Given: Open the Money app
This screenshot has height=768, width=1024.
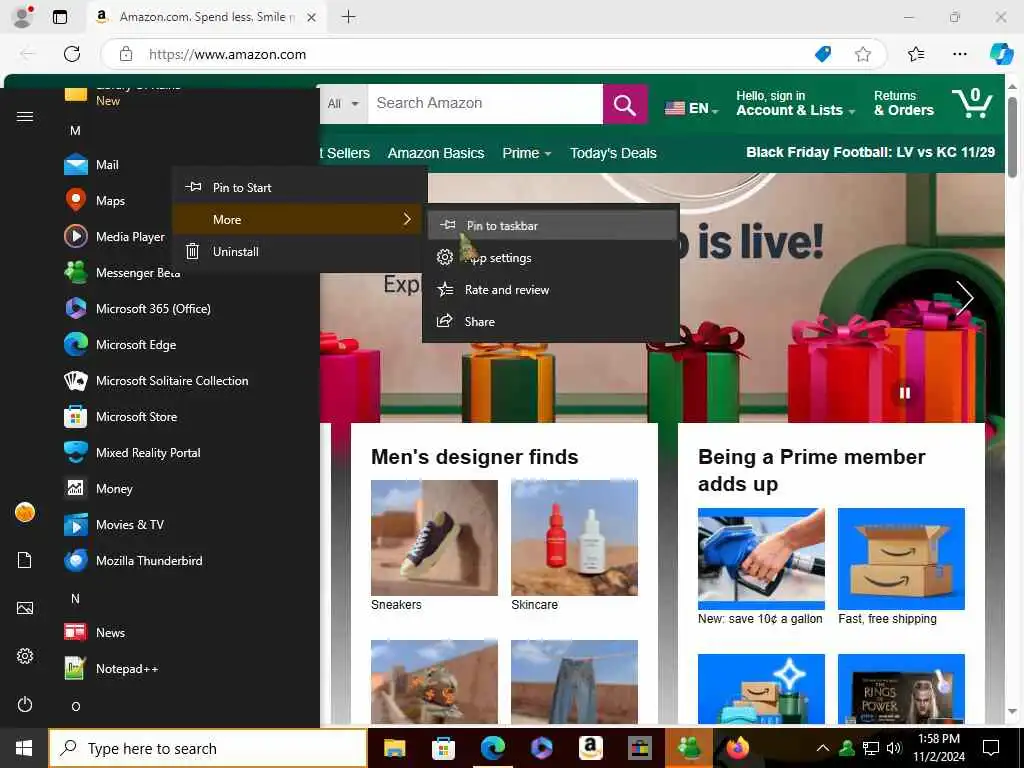Looking at the screenshot, I should (x=98, y=488).
